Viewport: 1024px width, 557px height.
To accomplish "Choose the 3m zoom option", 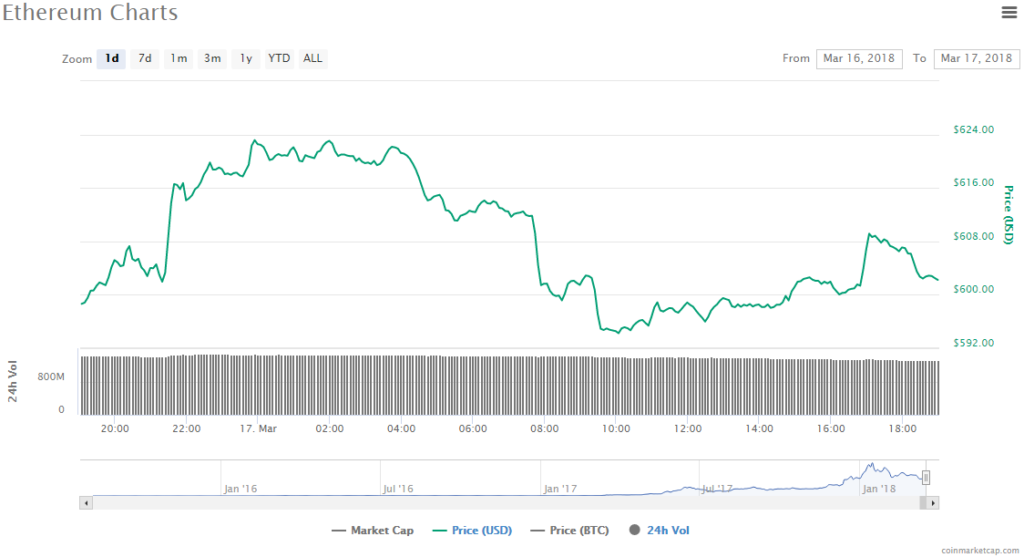I will [x=212, y=59].
